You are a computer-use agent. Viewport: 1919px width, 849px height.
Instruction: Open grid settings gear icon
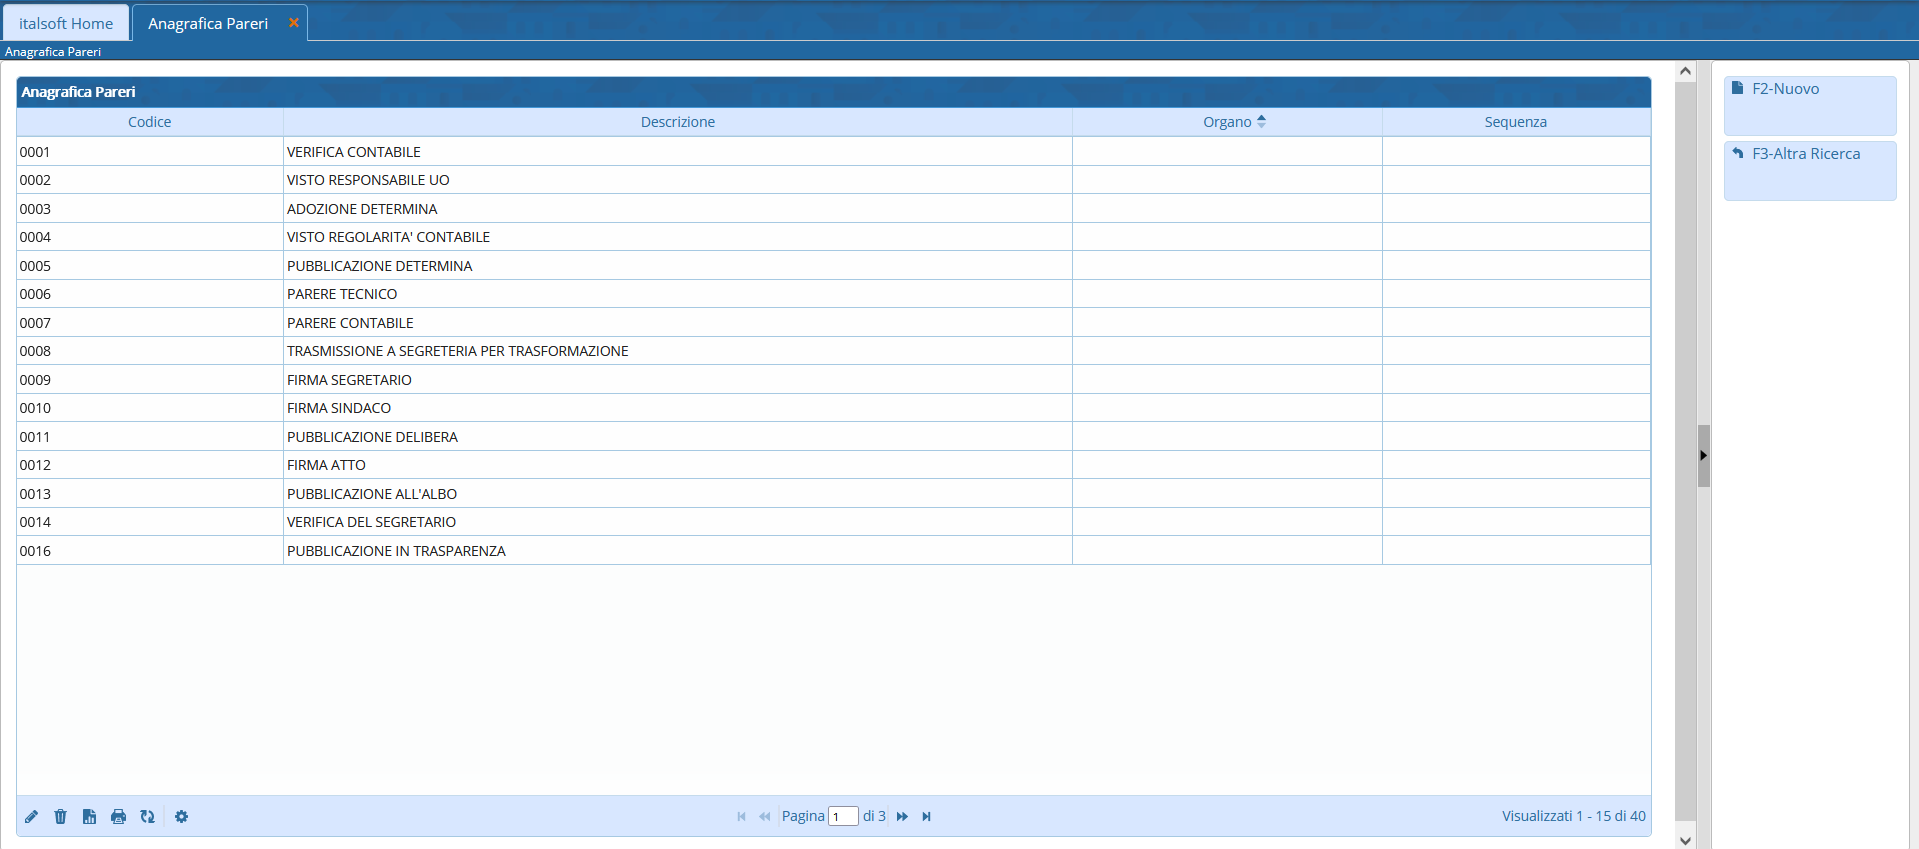click(x=181, y=817)
